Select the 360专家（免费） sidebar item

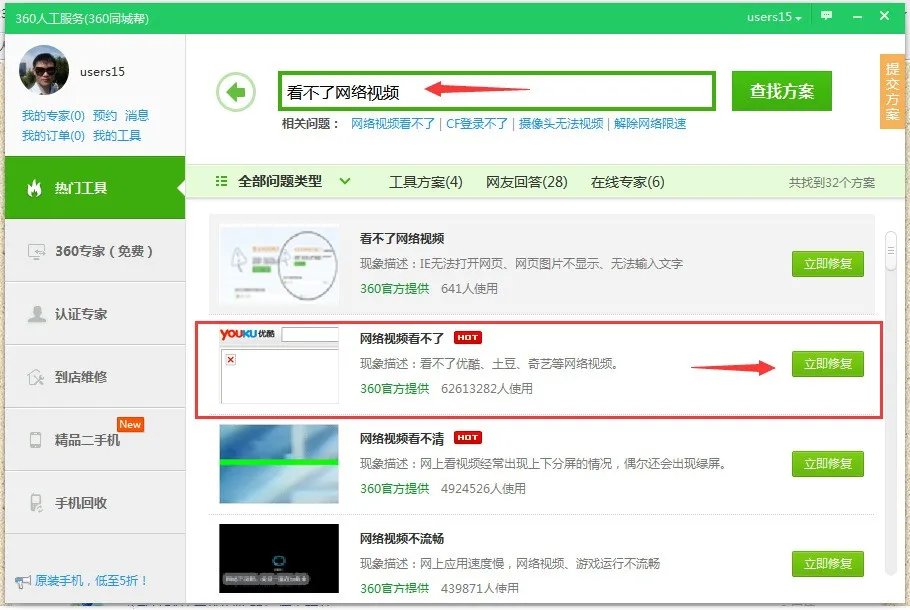(x=90, y=250)
